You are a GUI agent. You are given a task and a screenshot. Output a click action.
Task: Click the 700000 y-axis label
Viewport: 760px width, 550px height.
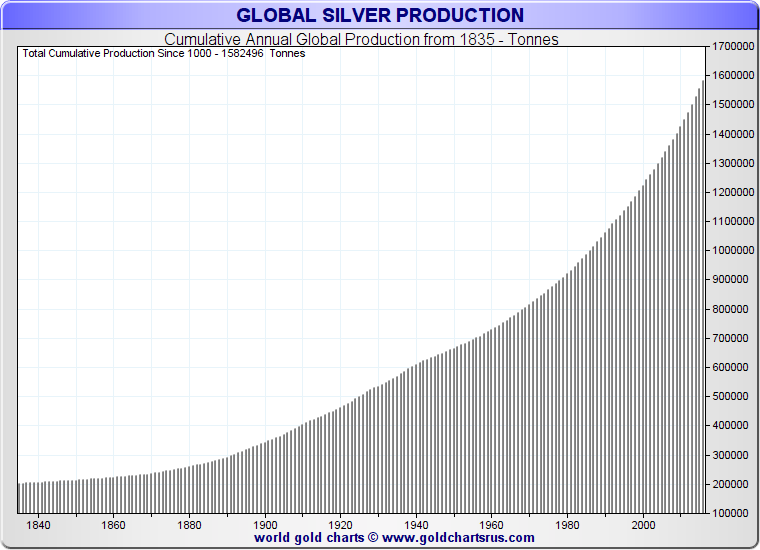click(x=730, y=338)
